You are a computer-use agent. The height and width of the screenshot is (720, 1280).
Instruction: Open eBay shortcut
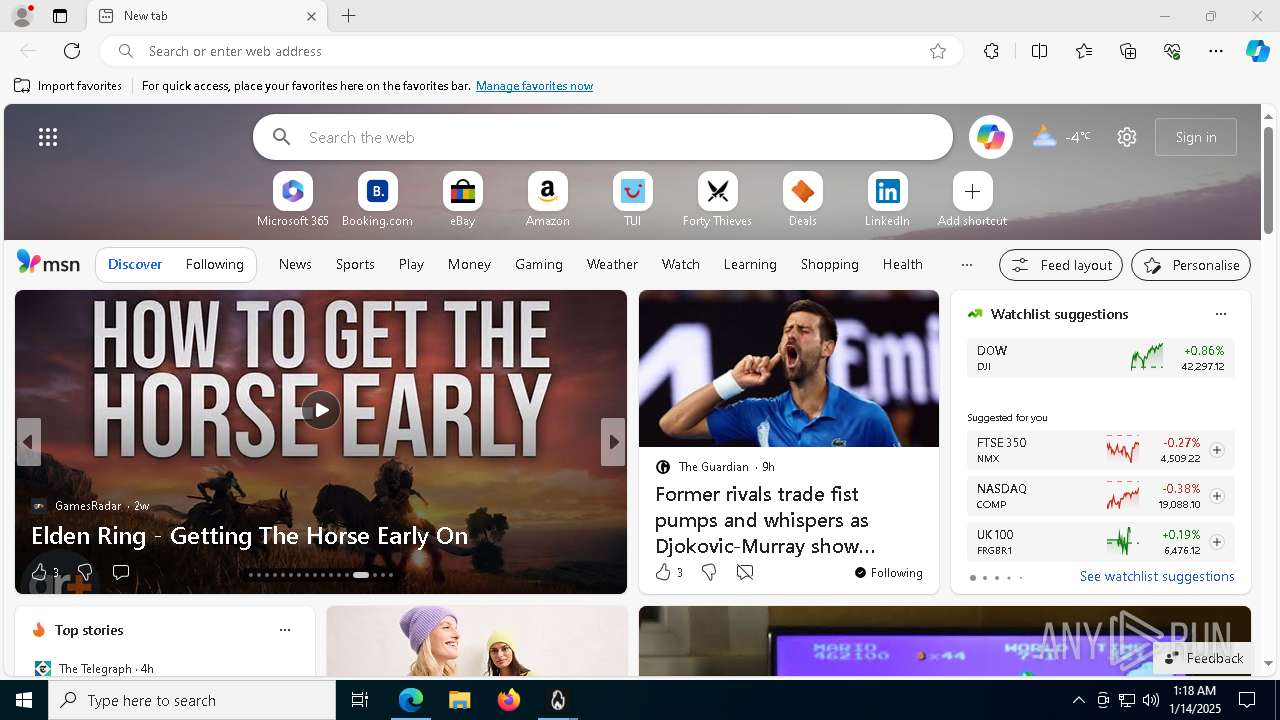(462, 199)
